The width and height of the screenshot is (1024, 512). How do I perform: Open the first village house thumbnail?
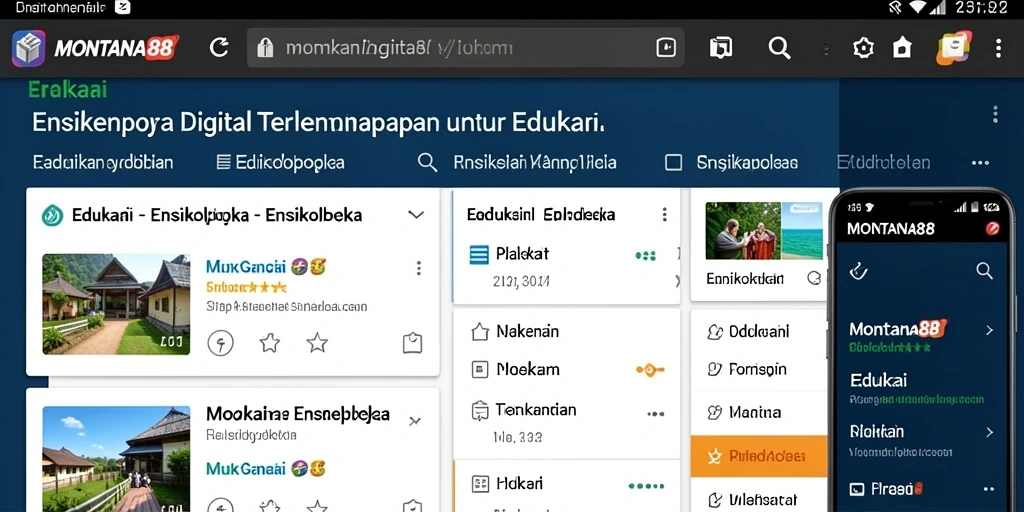pos(116,304)
